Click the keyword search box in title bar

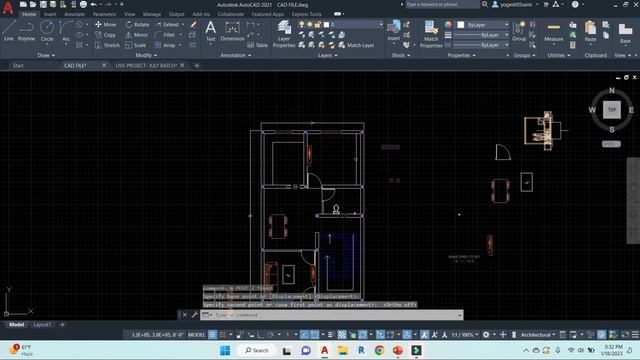pyautogui.click(x=442, y=4)
